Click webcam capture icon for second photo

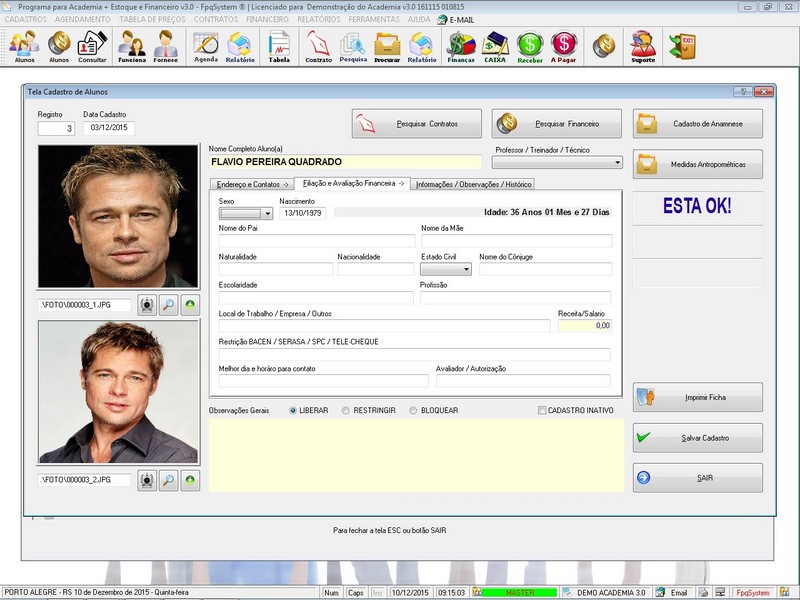coord(147,480)
